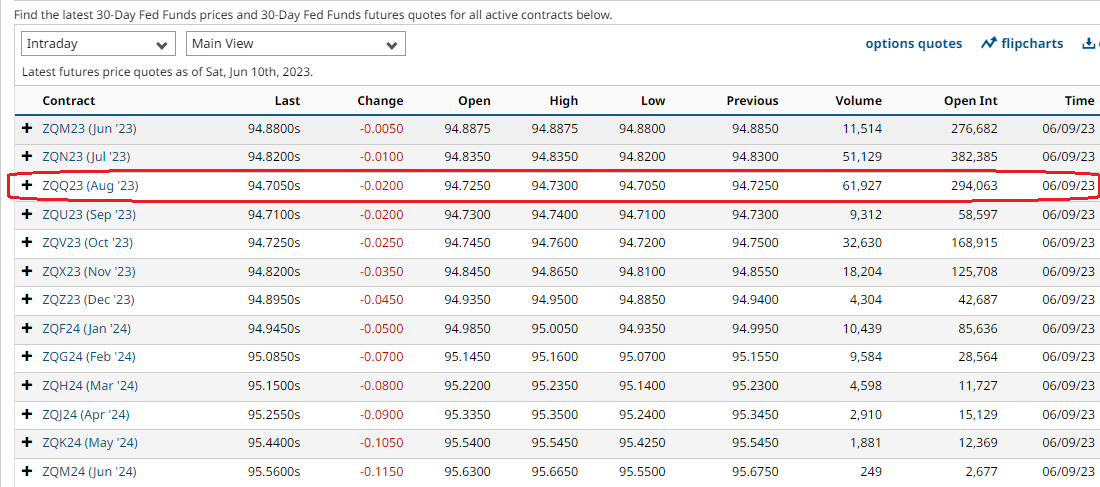Sort by the Volume column header

click(858, 101)
